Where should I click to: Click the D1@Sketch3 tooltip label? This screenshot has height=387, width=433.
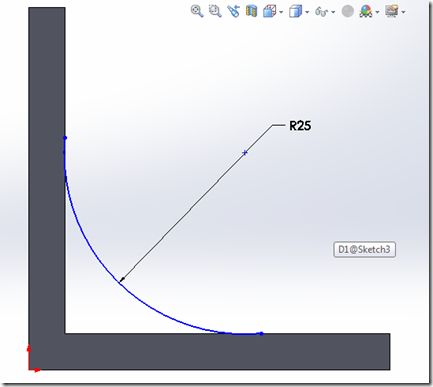click(364, 249)
